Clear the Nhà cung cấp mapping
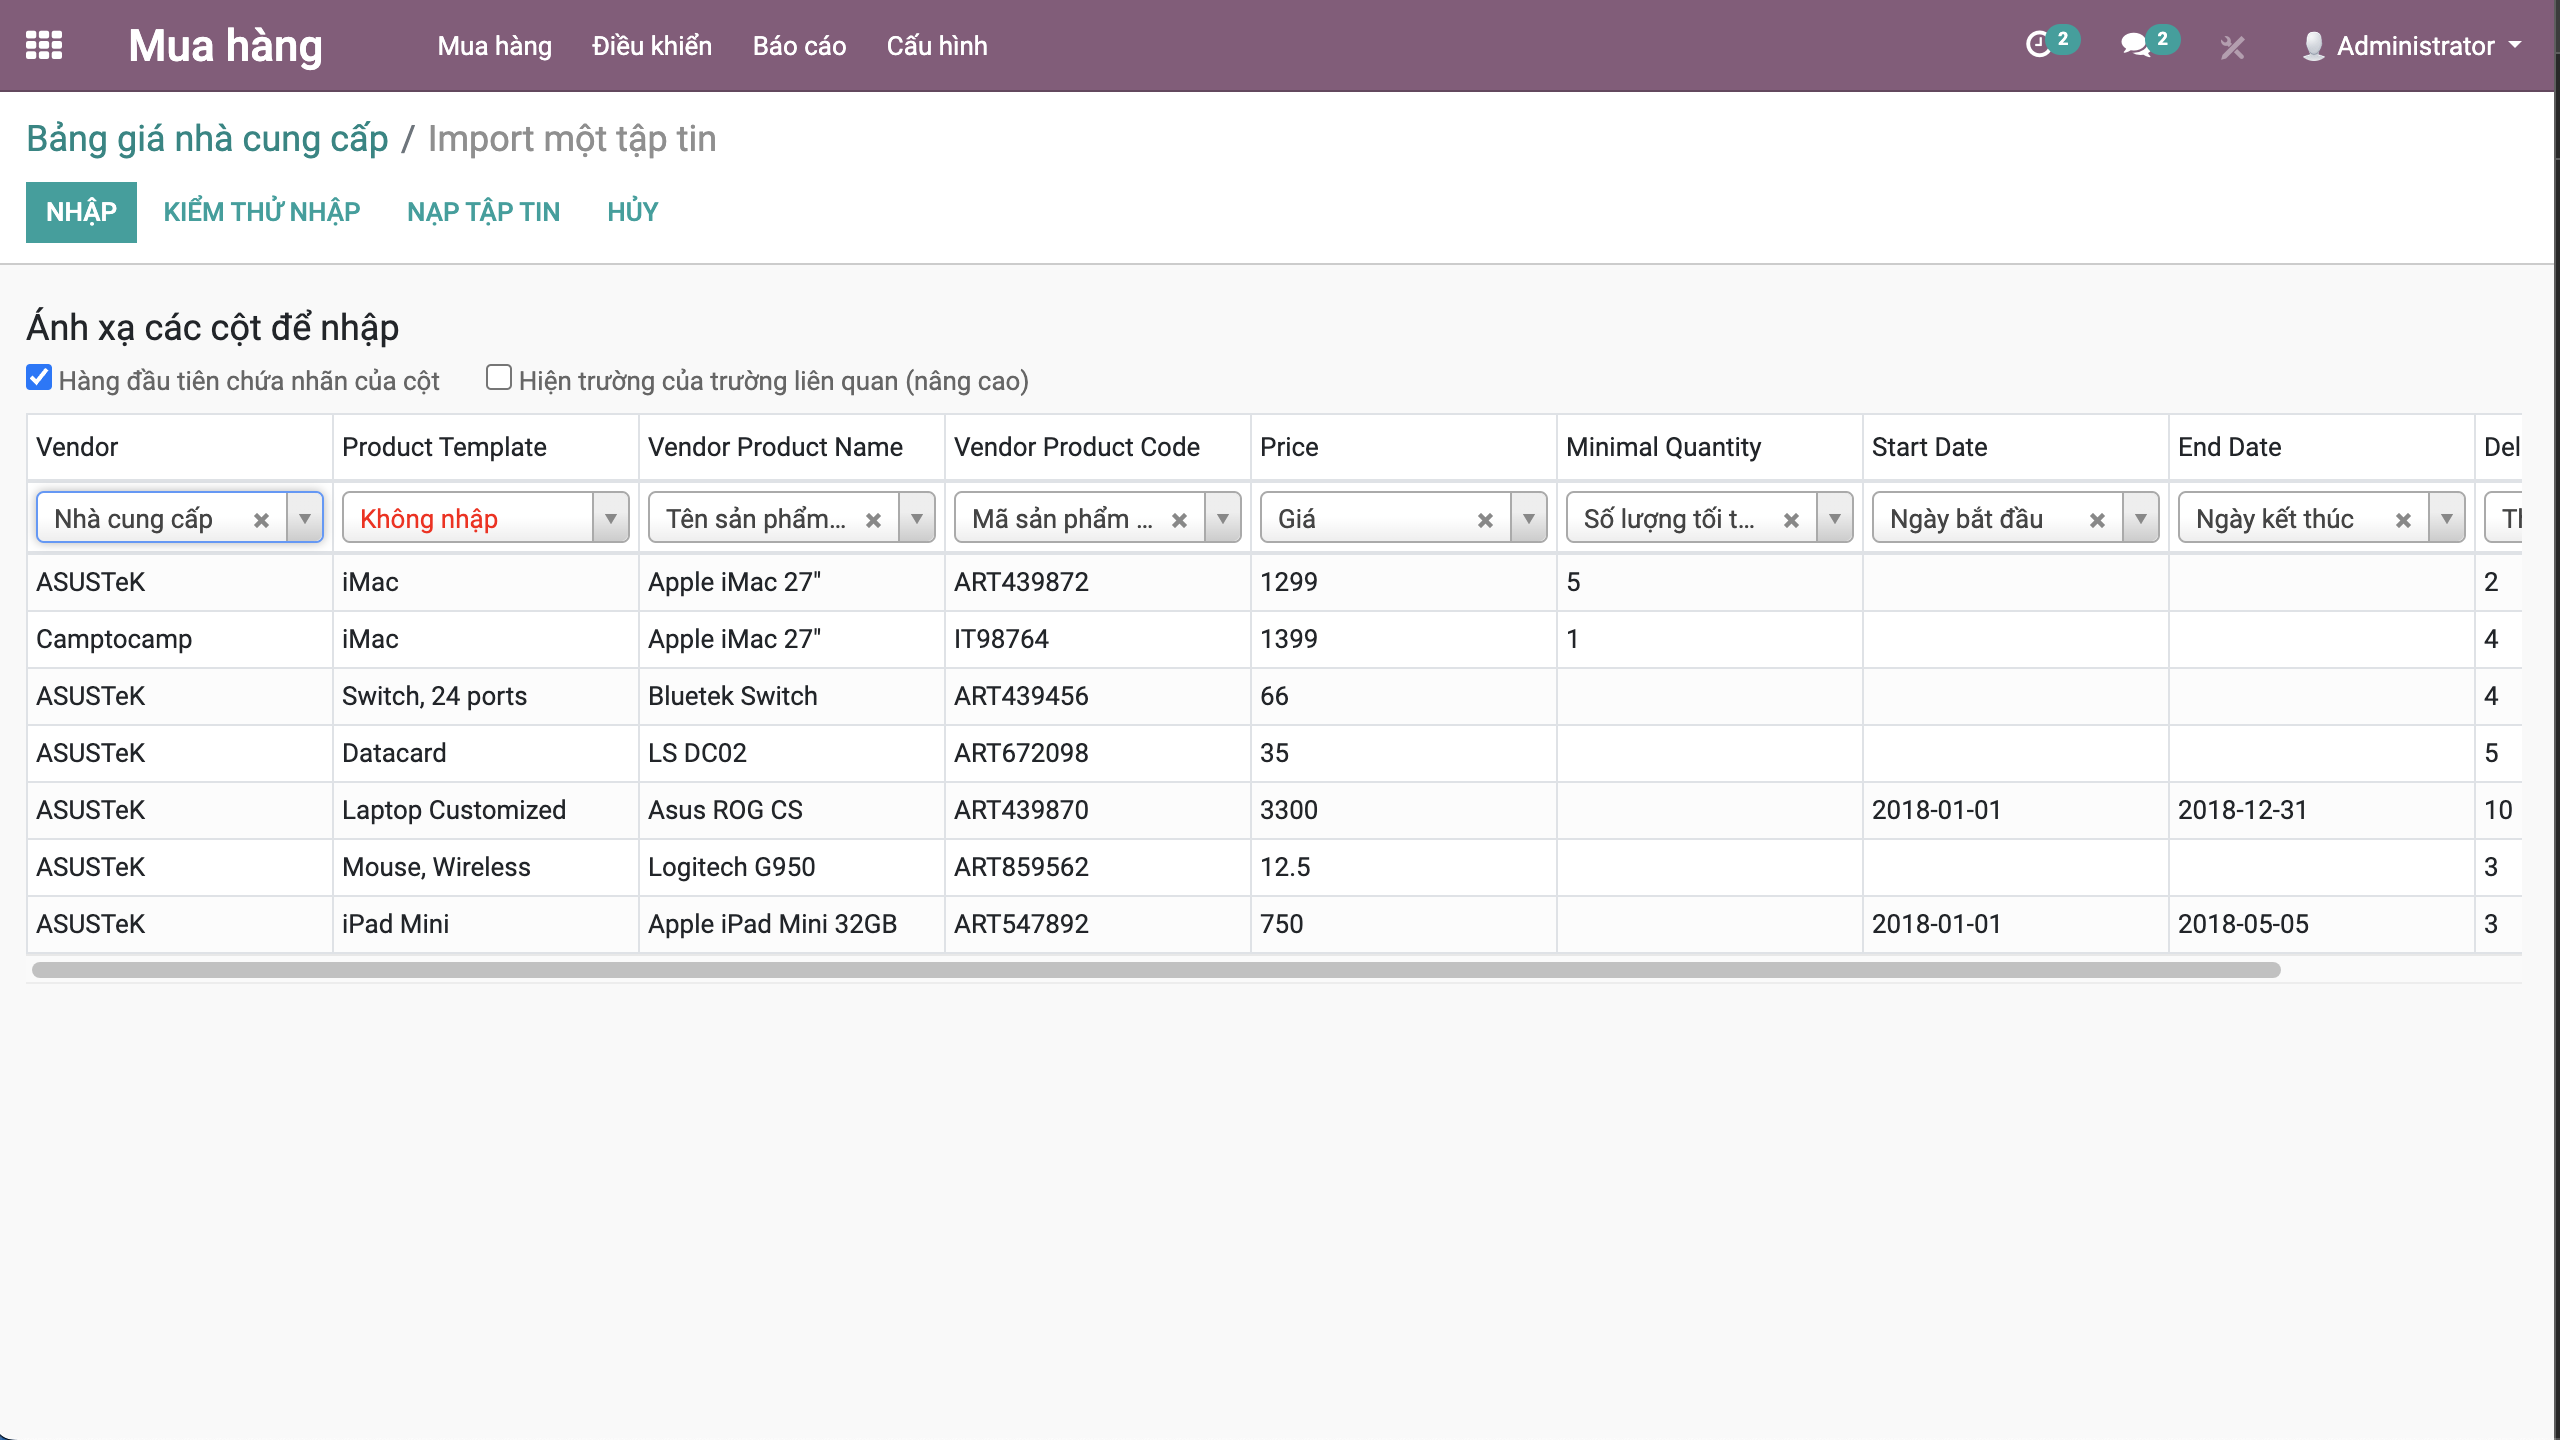Image resolution: width=2560 pixels, height=1440 pixels. [261, 520]
